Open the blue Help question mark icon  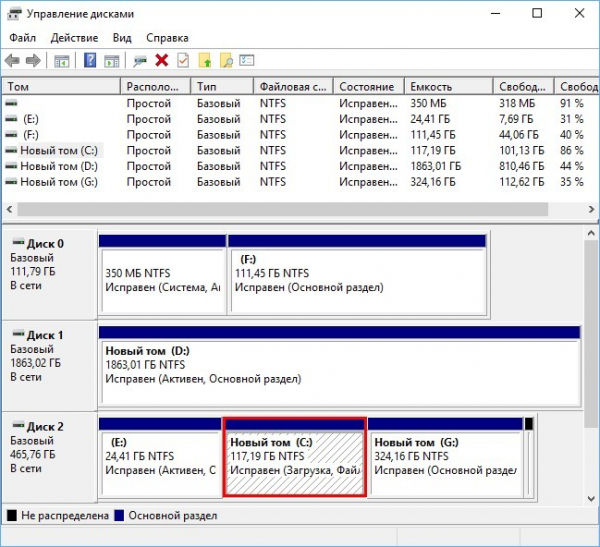[x=90, y=60]
